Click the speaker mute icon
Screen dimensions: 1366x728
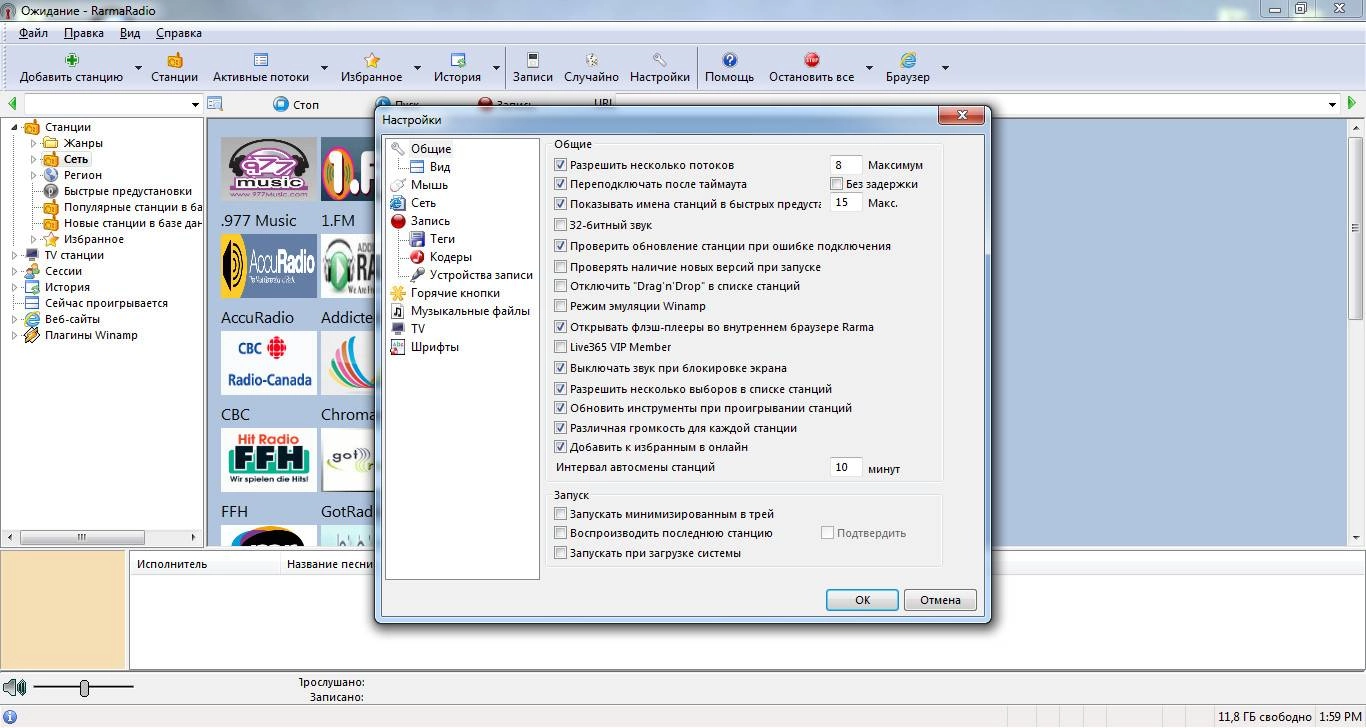coord(14,687)
